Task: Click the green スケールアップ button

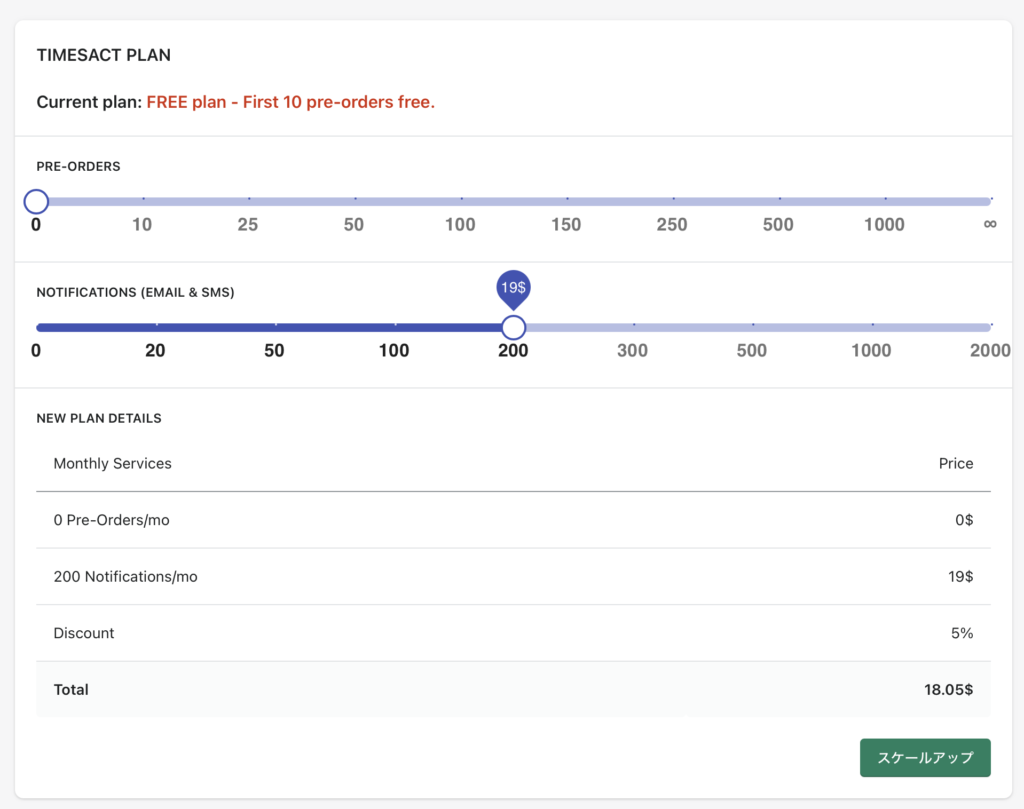Action: [925, 757]
